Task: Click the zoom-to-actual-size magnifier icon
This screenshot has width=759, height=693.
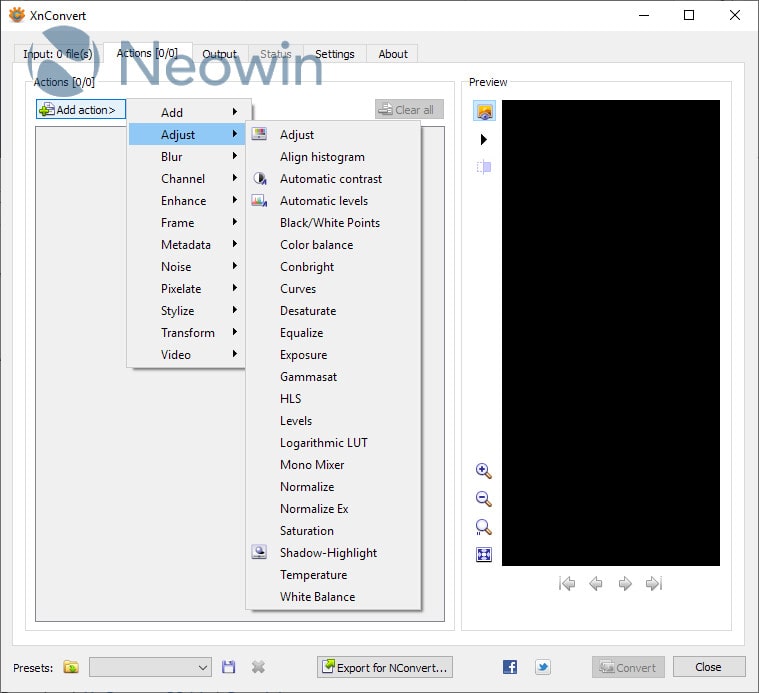Action: click(484, 527)
